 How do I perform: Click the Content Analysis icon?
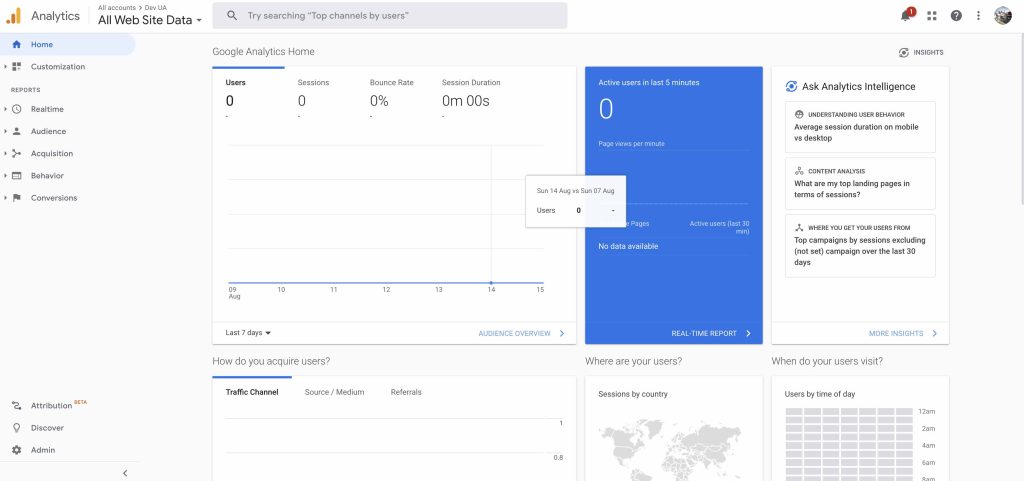(799, 171)
